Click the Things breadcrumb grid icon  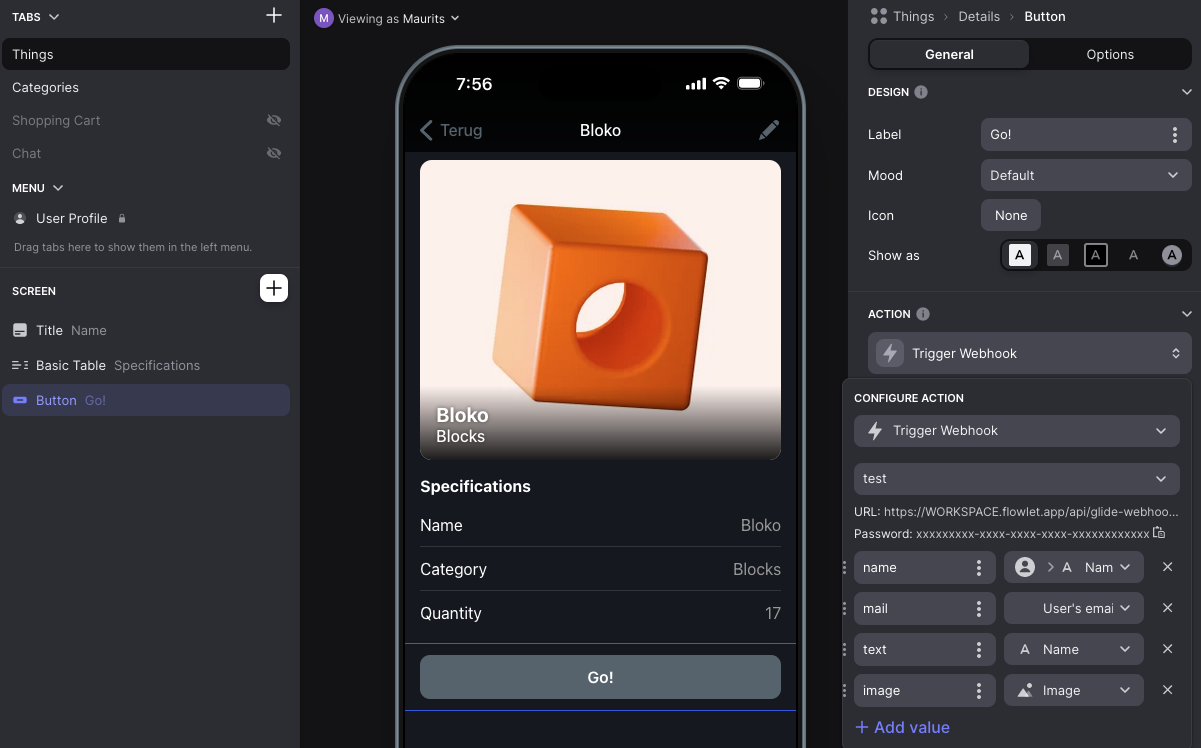[x=879, y=16]
